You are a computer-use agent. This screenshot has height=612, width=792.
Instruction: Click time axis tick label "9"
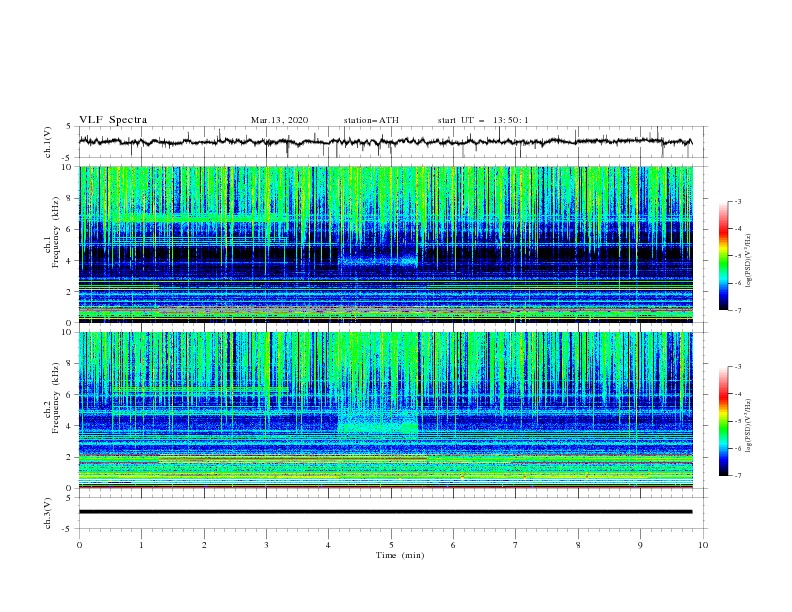pos(640,545)
